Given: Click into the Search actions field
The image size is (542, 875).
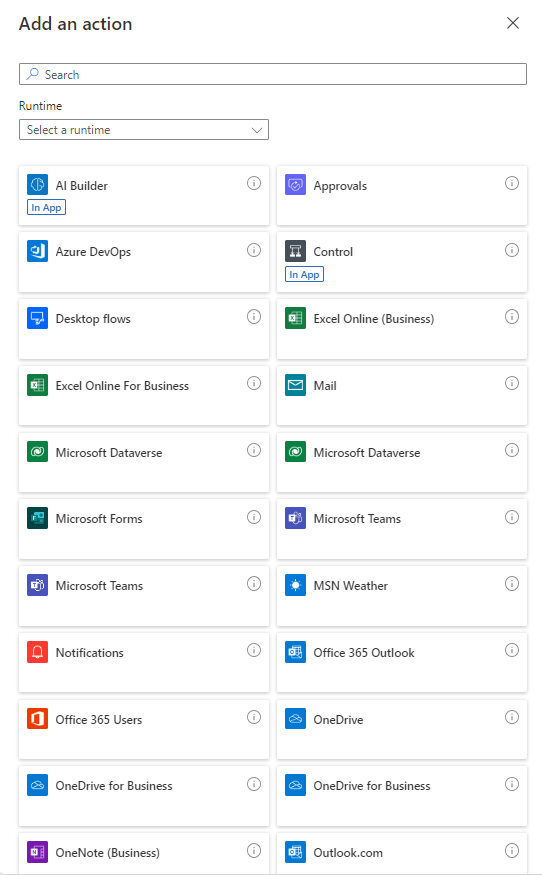Looking at the screenshot, I should [x=273, y=74].
